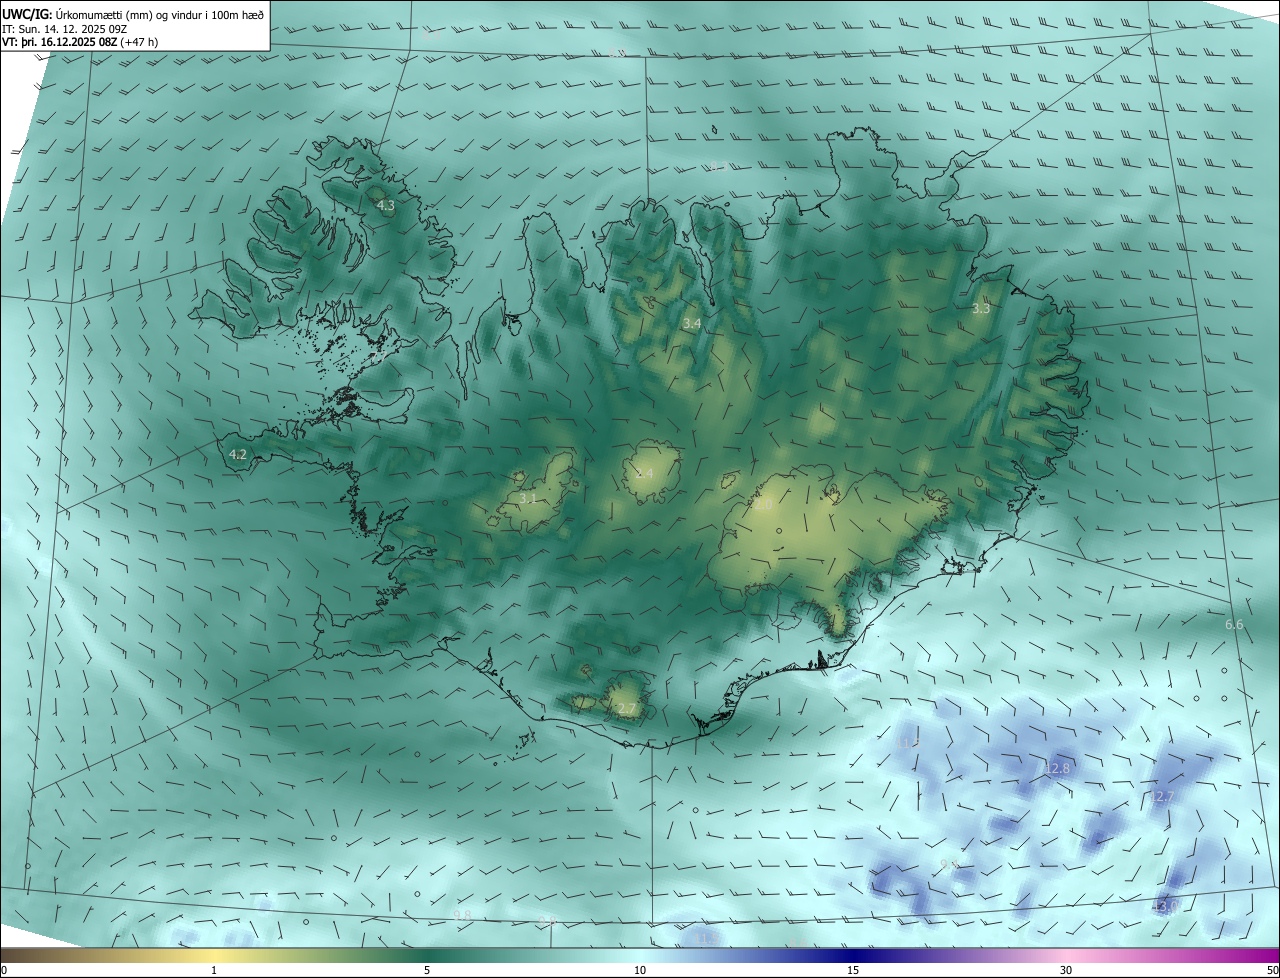
Task: Click the 15 tick label on the legend
Action: tap(853, 970)
